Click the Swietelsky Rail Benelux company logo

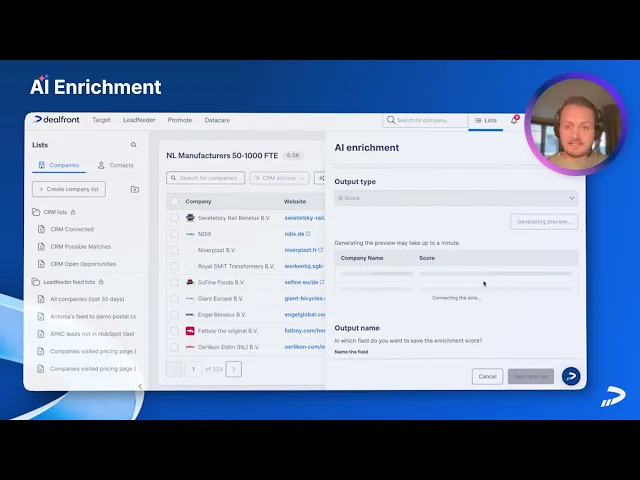pyautogui.click(x=190, y=218)
